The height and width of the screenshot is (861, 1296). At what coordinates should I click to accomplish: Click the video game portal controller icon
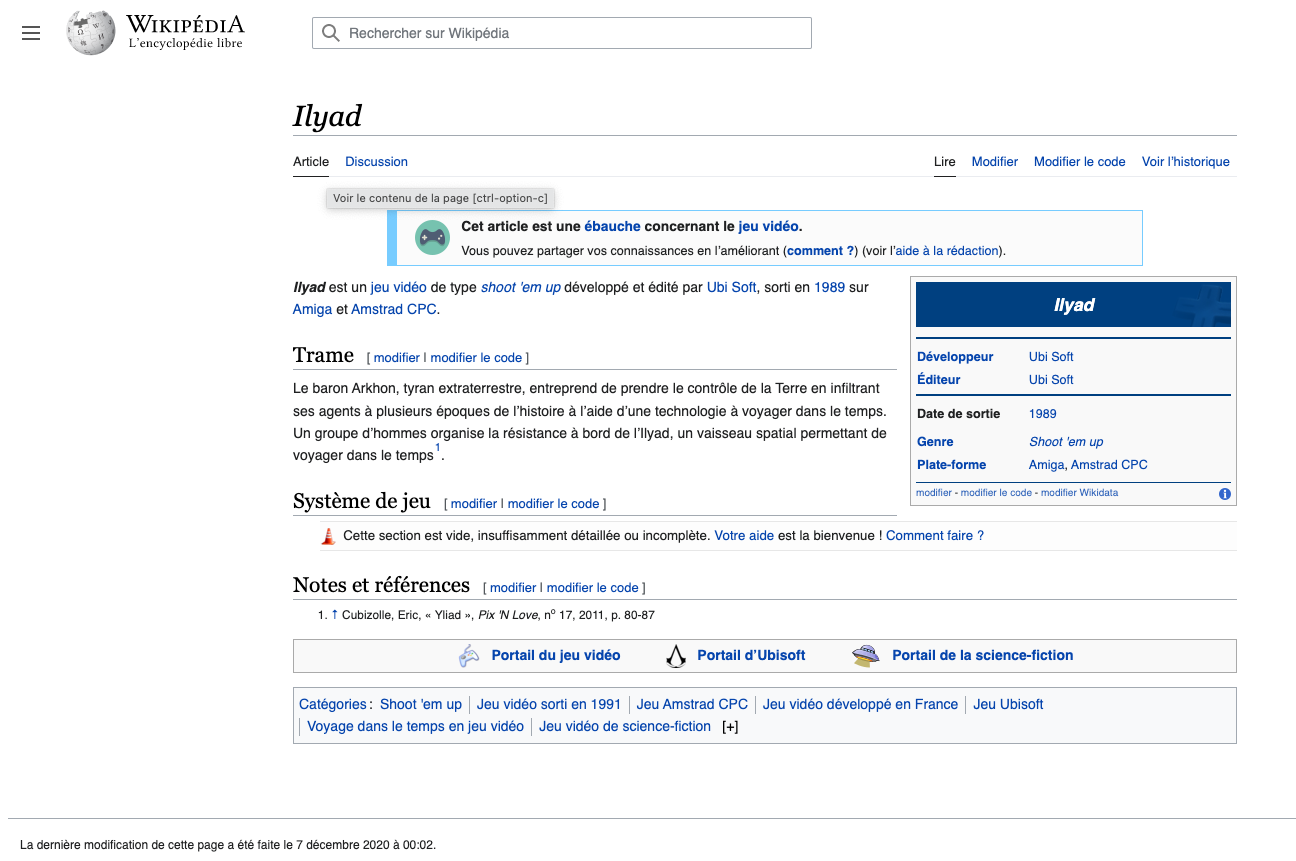(469, 656)
